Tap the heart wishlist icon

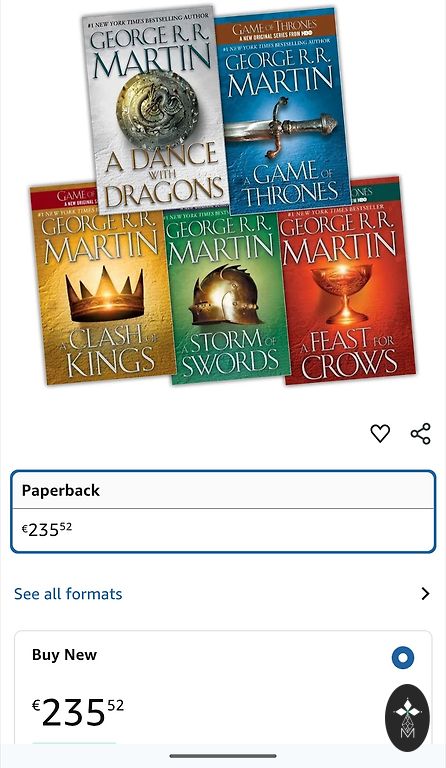[x=380, y=433]
